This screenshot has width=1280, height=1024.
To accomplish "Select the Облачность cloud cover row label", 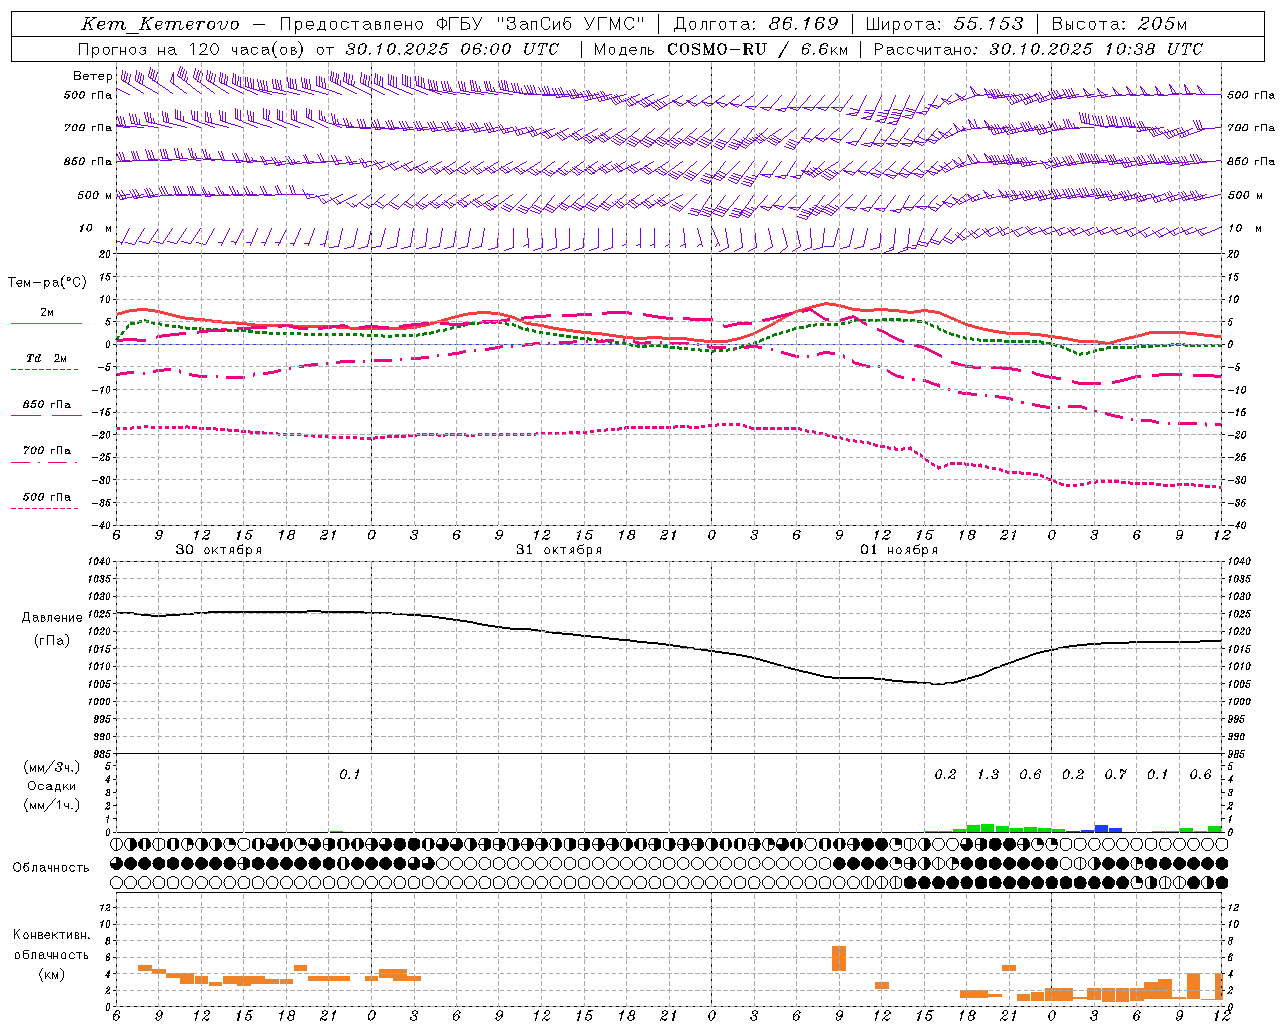I will pos(51,868).
